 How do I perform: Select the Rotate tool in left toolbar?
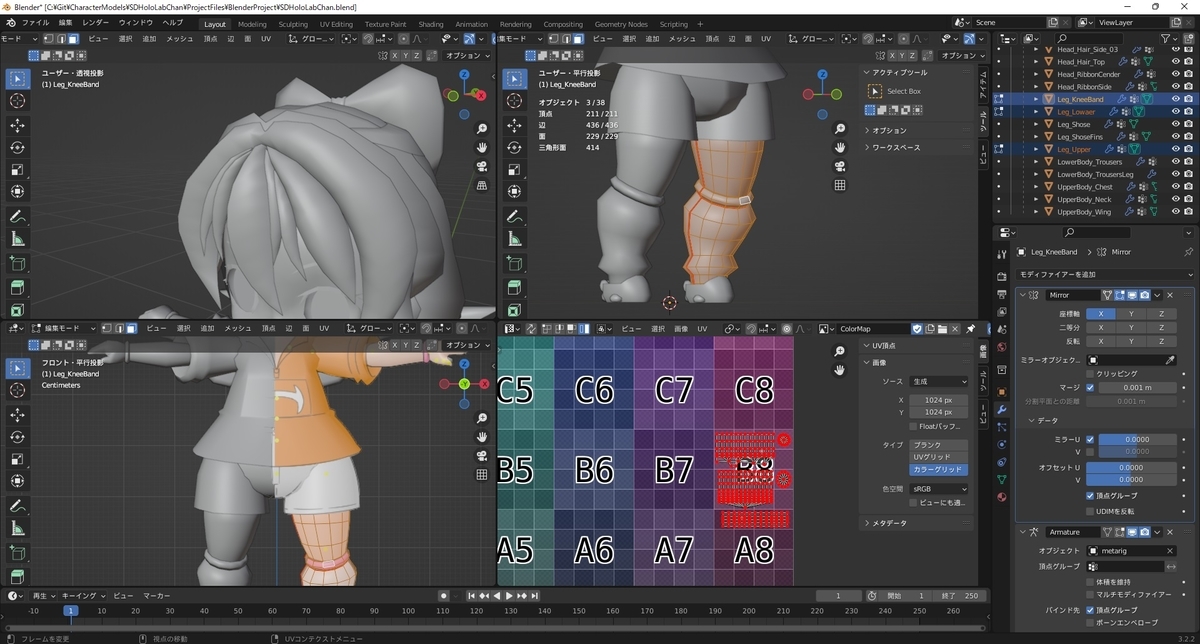coord(17,147)
